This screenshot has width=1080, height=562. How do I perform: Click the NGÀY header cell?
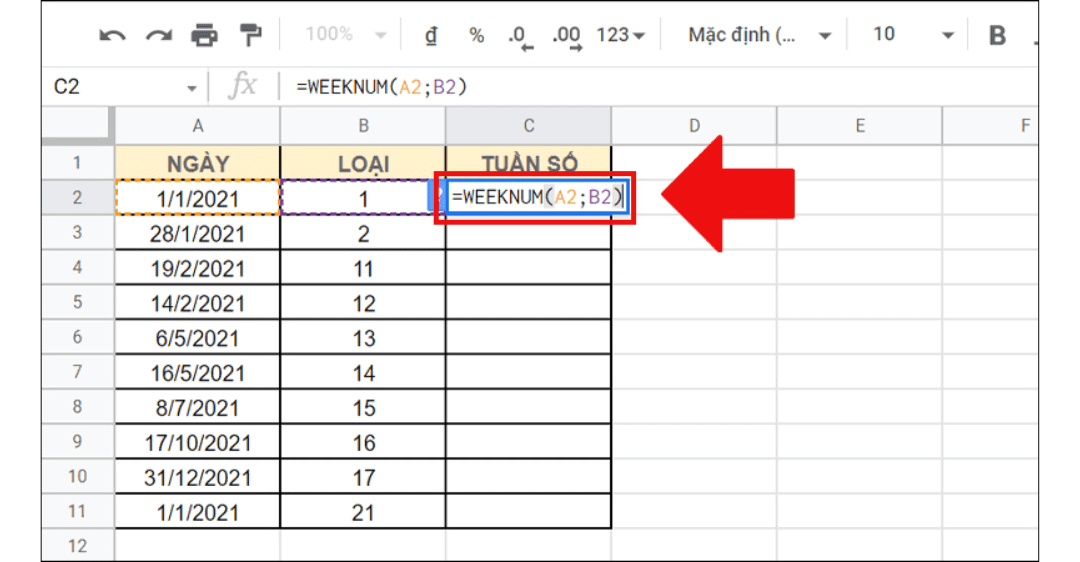tap(198, 163)
